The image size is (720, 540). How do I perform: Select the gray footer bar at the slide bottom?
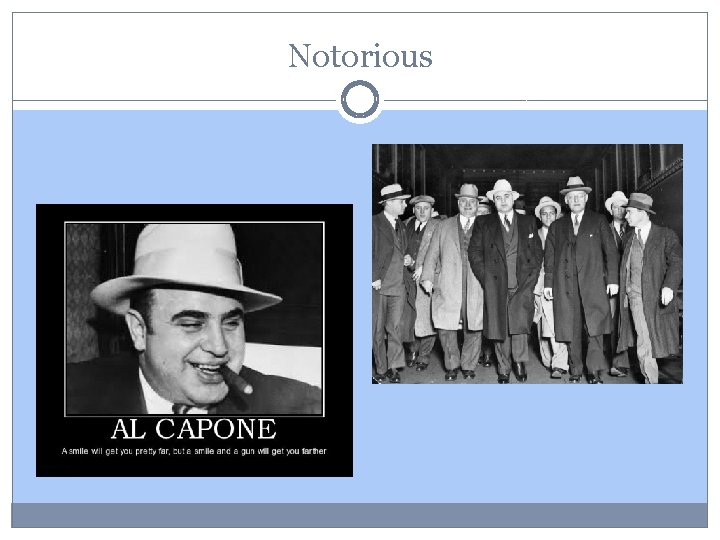(360, 515)
